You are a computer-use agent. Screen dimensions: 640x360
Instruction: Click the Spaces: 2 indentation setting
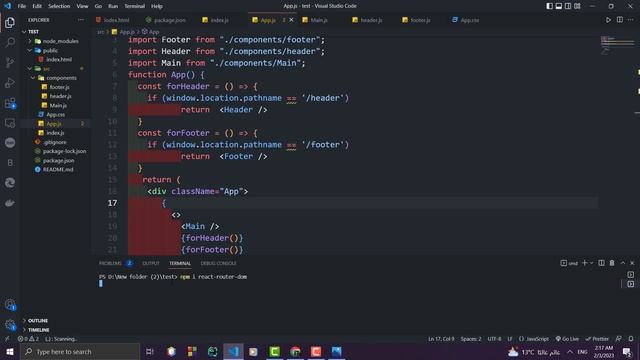coord(471,339)
